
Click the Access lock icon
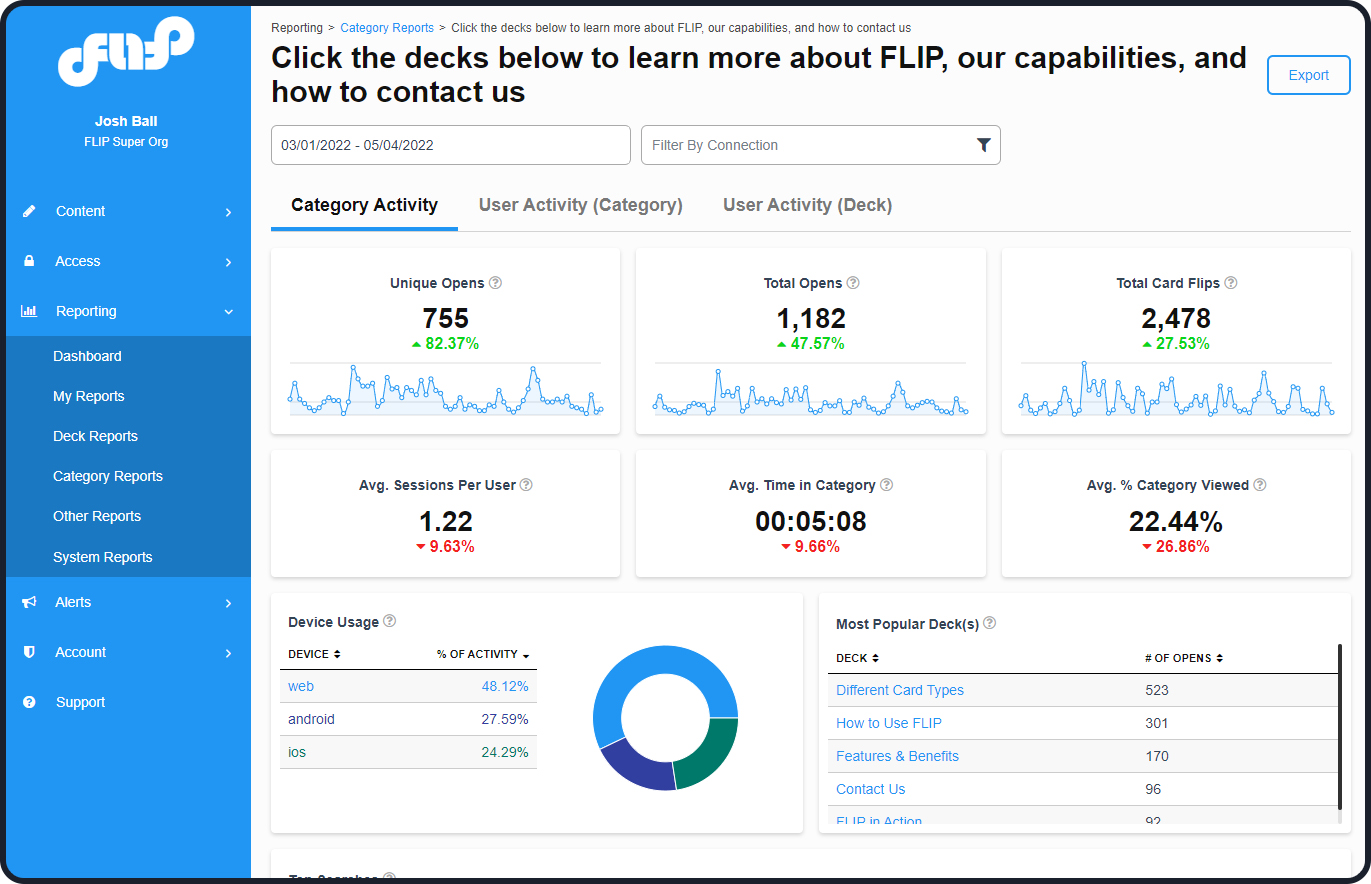[29, 261]
